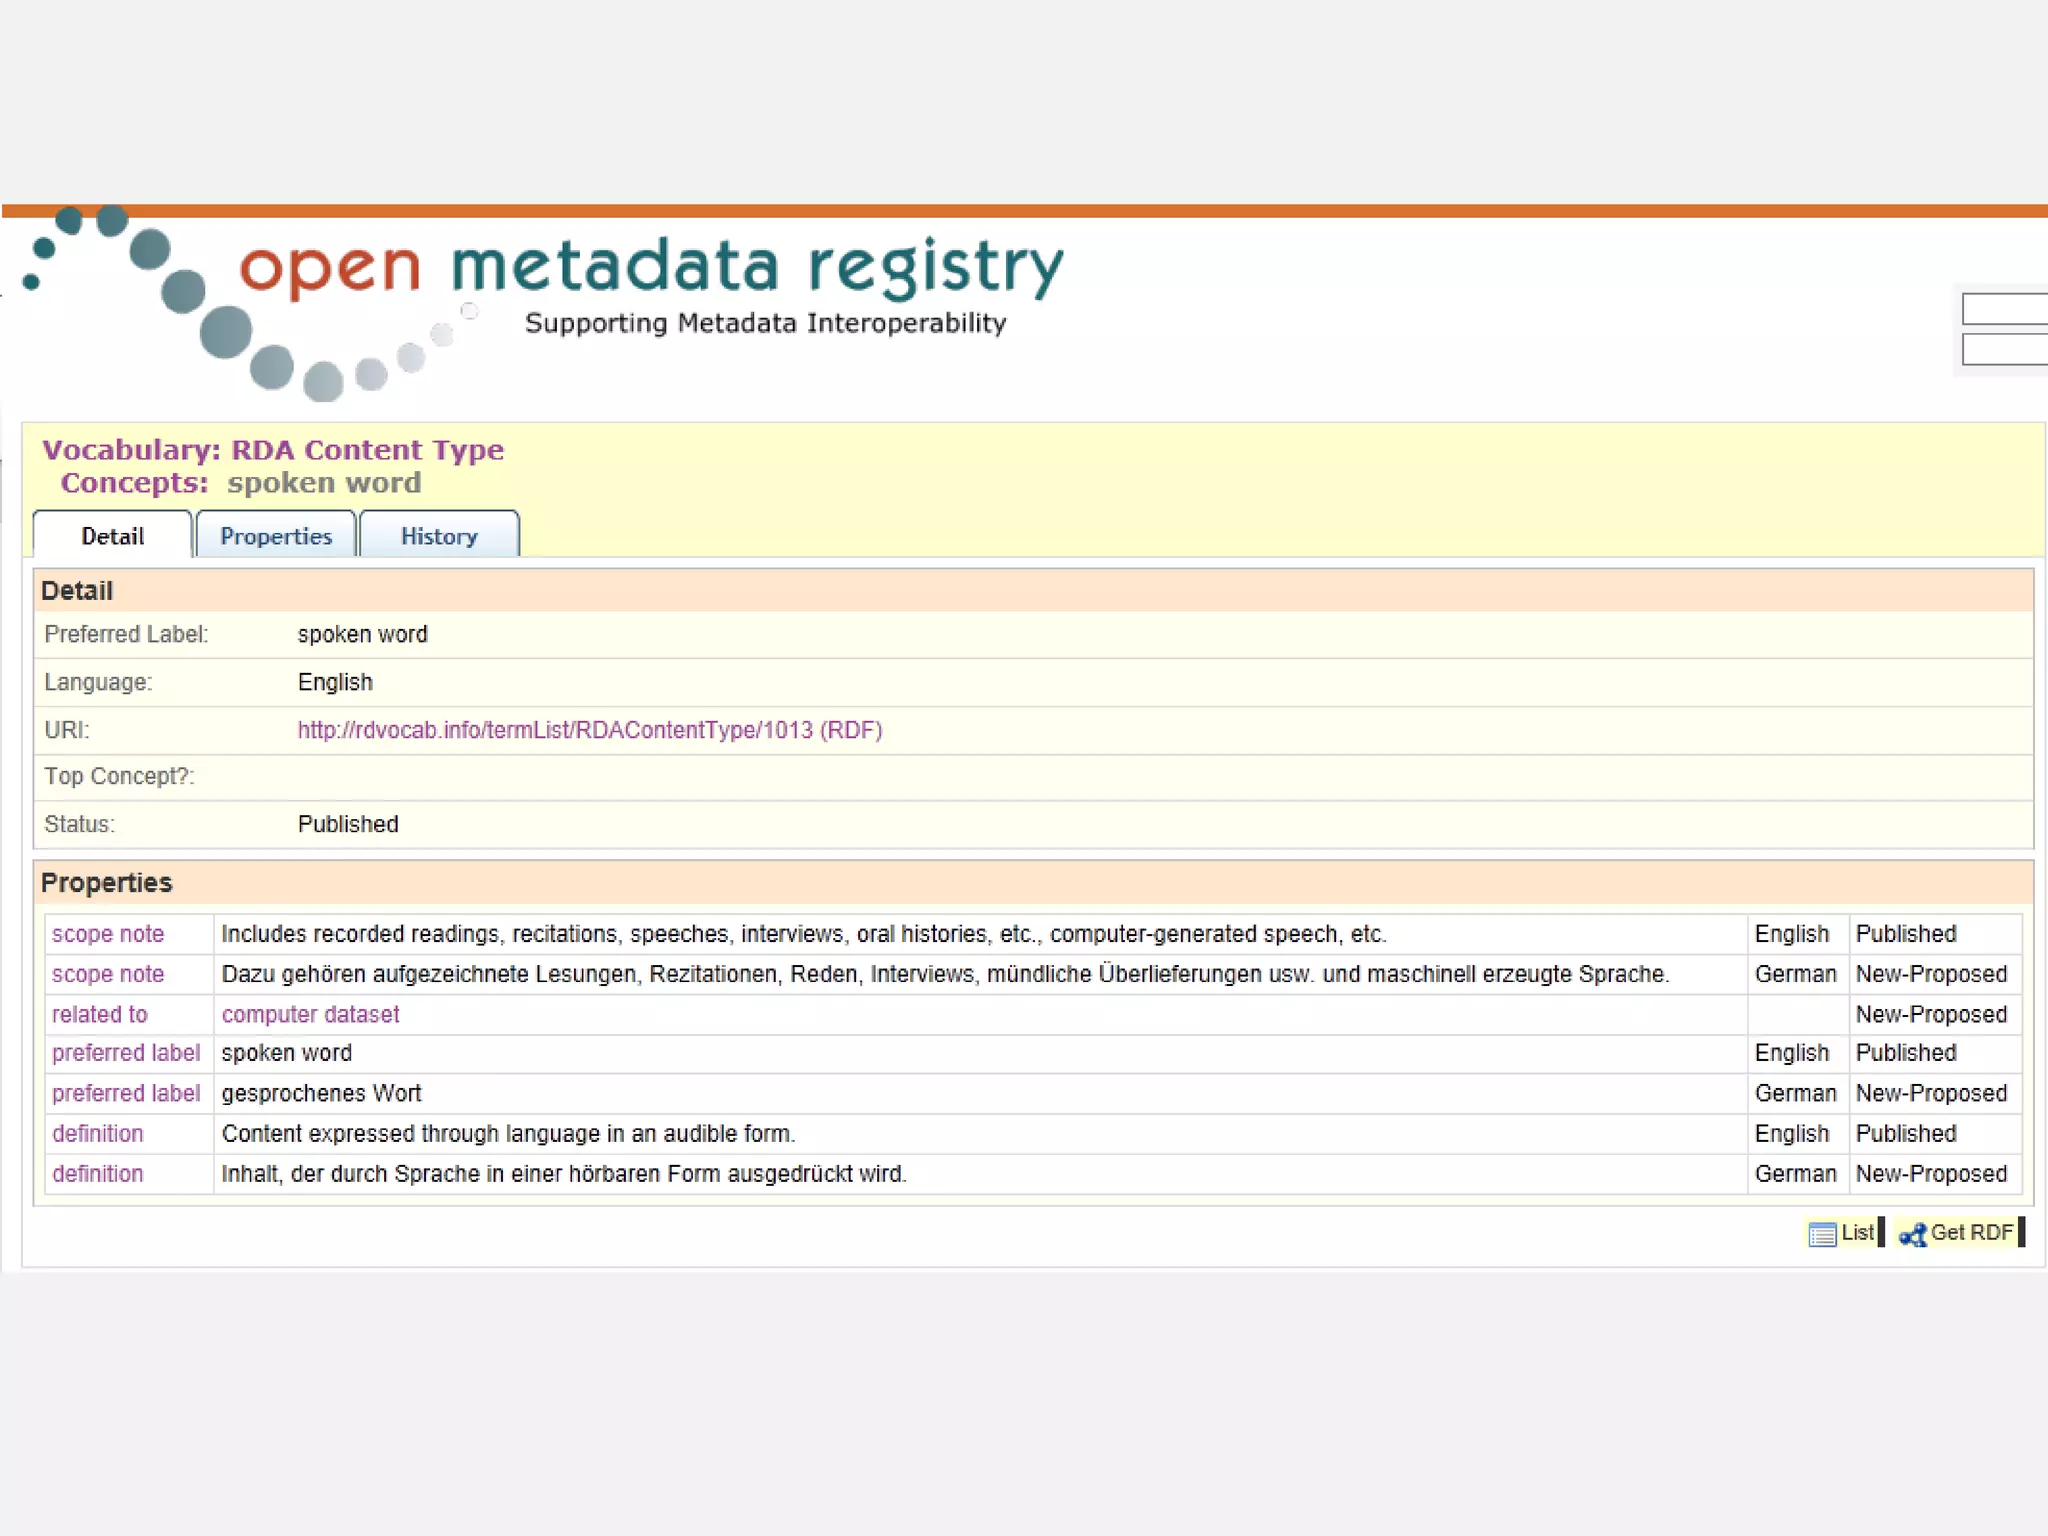Open the first scope note link
Screen dimensions: 2048x1536
(108, 934)
